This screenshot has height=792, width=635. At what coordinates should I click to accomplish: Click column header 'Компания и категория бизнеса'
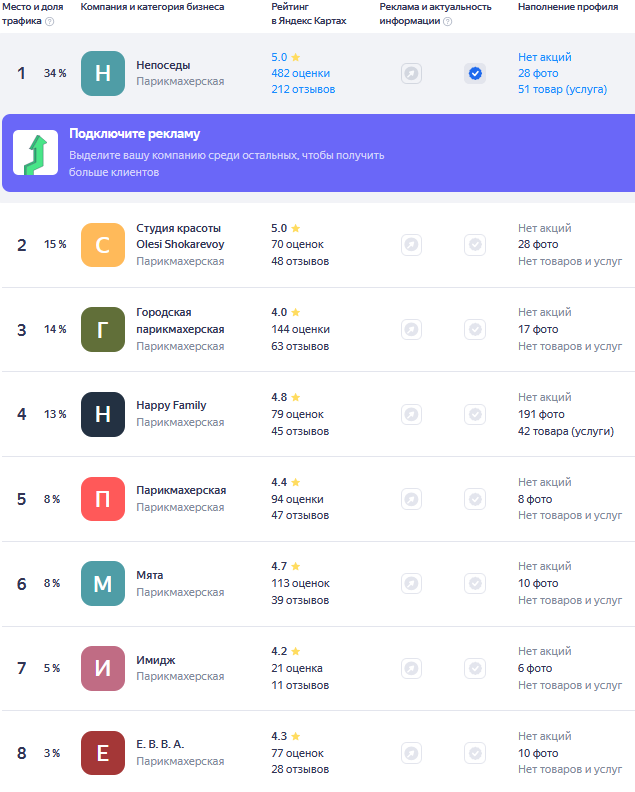coord(153,7)
